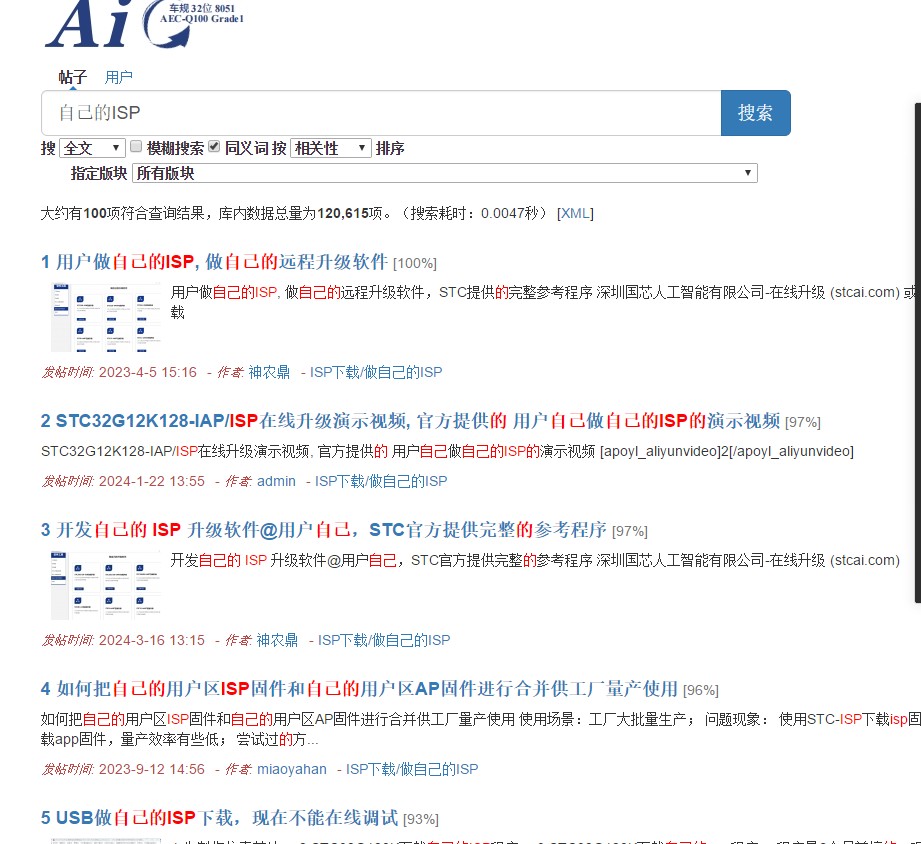Image resolution: width=921 pixels, height=844 pixels.
Task: Click relevance score [100%] of result 1
Action: click(x=415, y=263)
